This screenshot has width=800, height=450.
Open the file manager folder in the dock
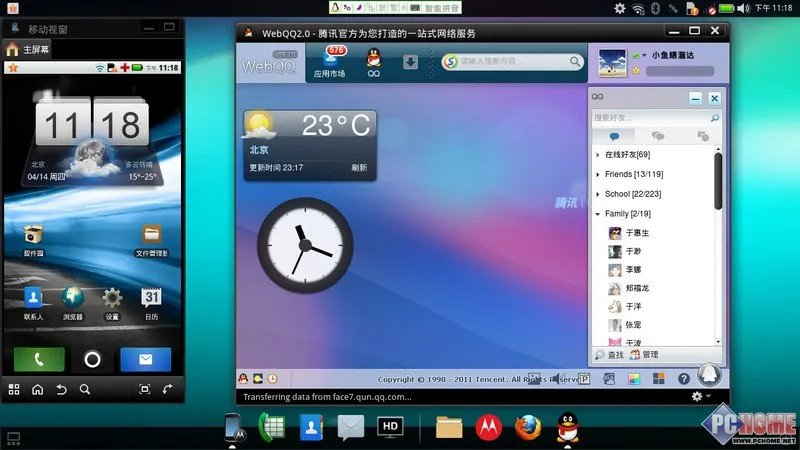click(449, 427)
